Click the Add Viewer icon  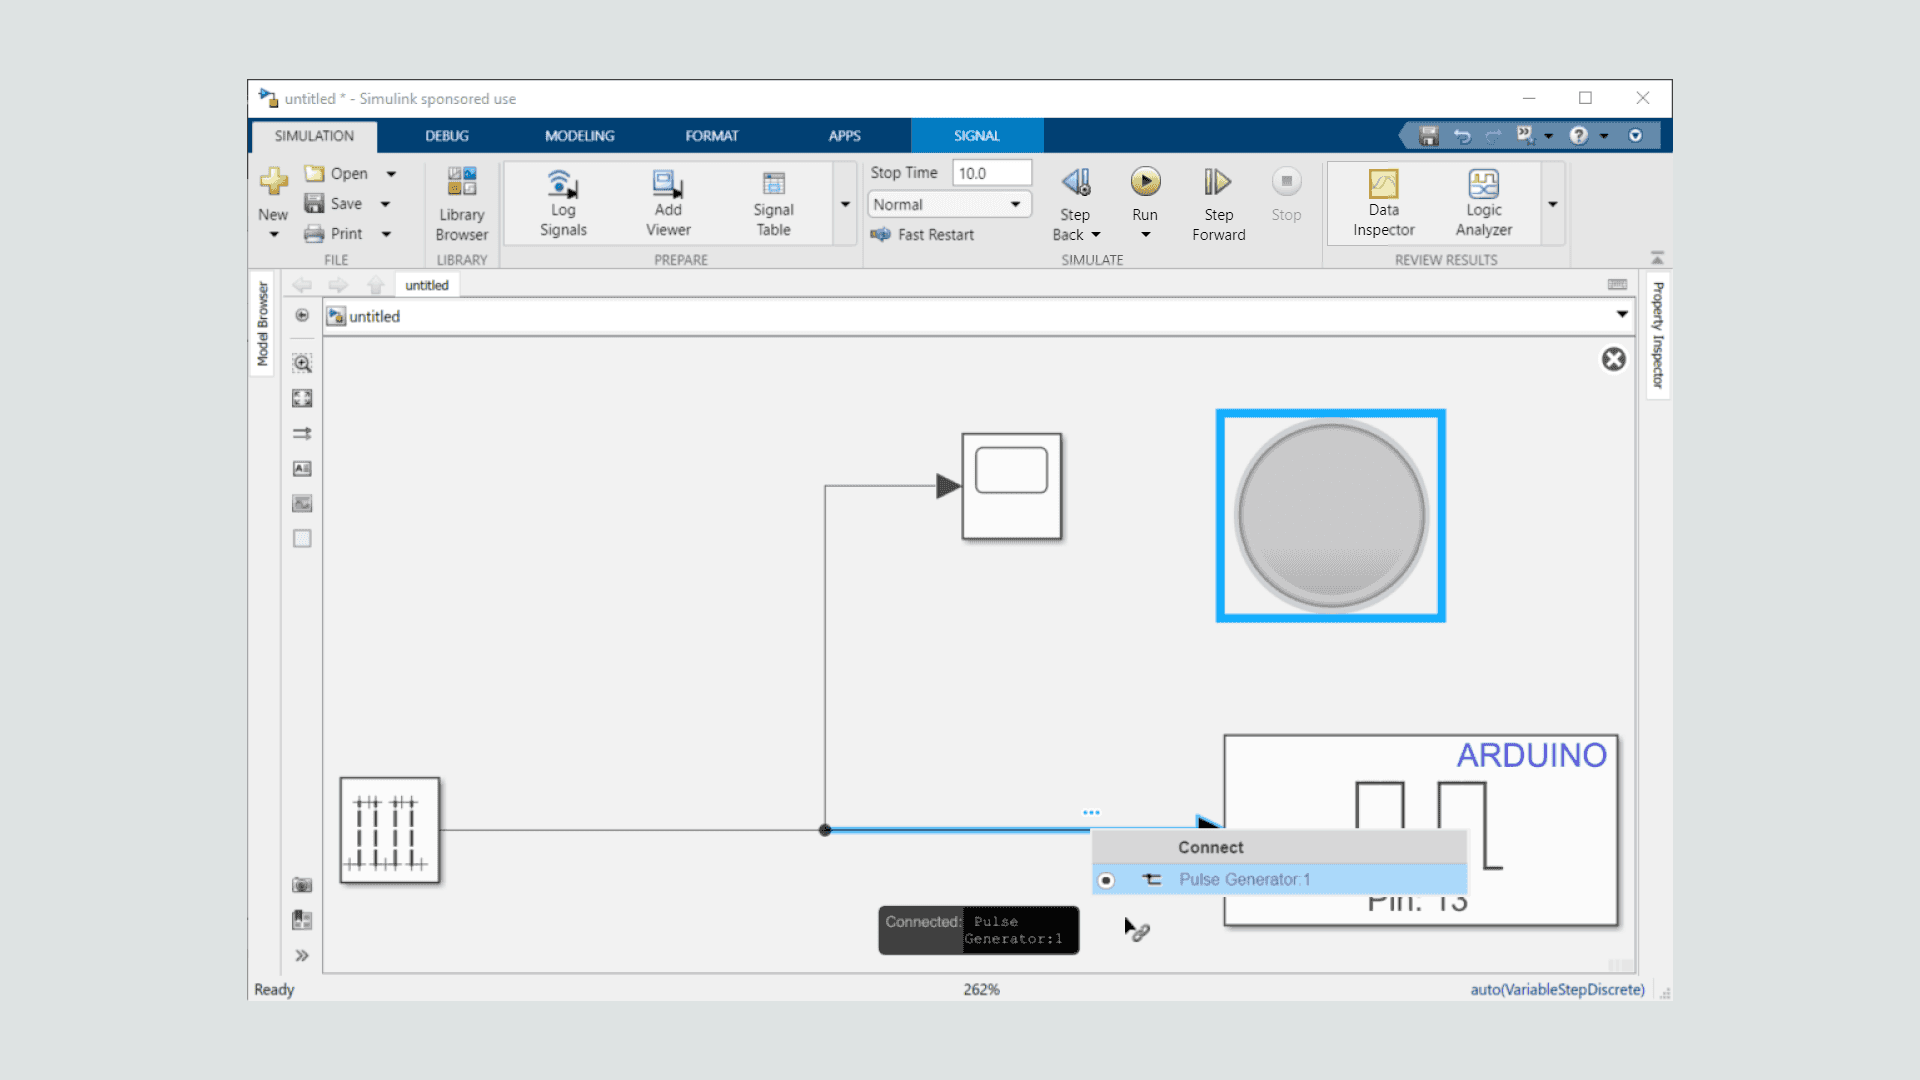[667, 185]
